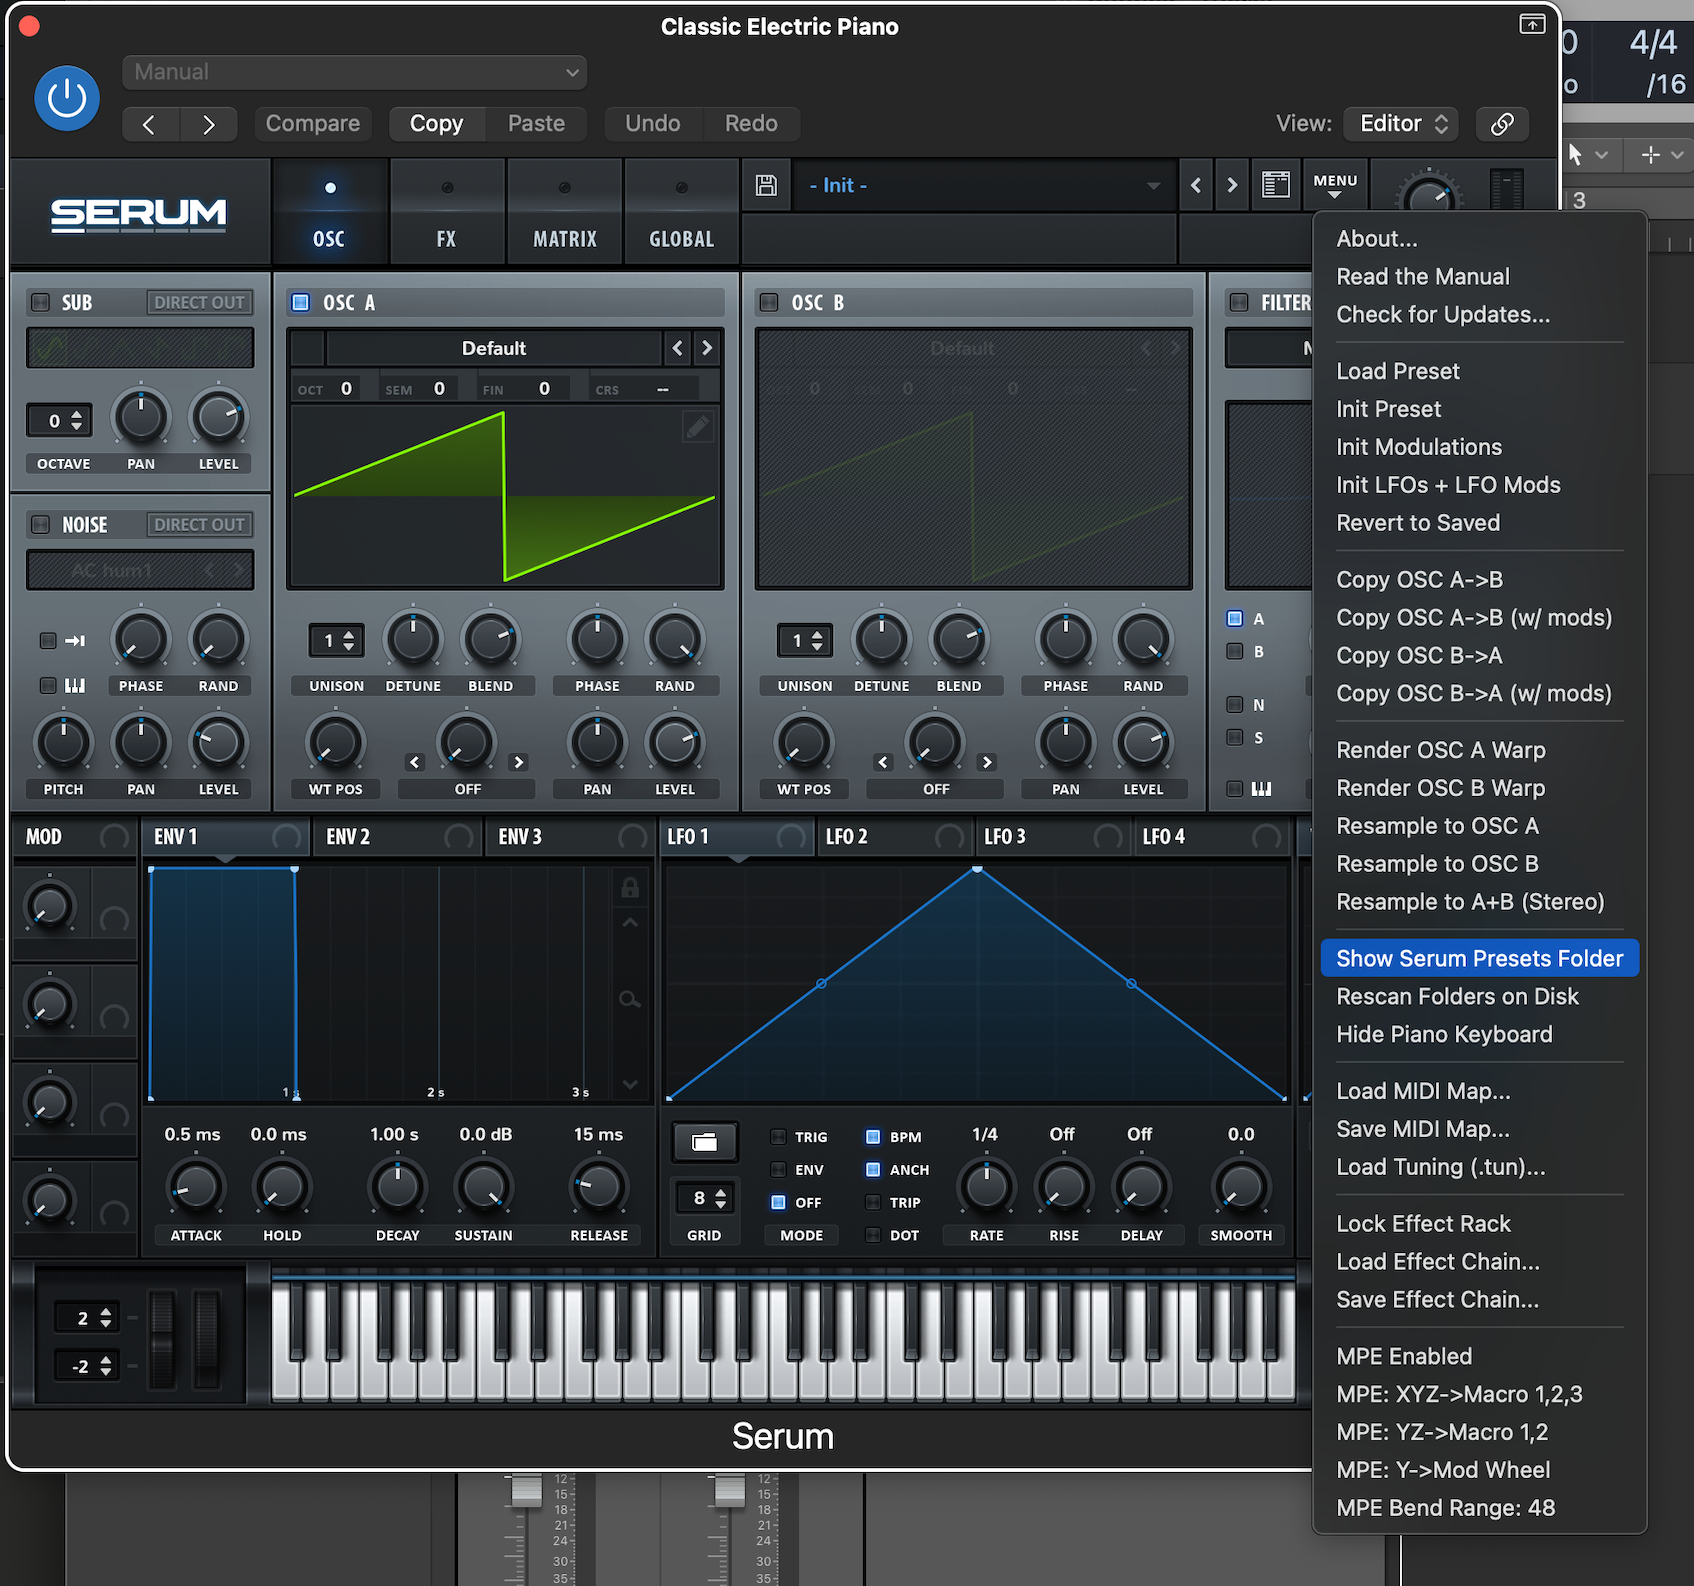Click the ENV 2 modulation source handle
This screenshot has width=1694, height=1586.
(459, 837)
